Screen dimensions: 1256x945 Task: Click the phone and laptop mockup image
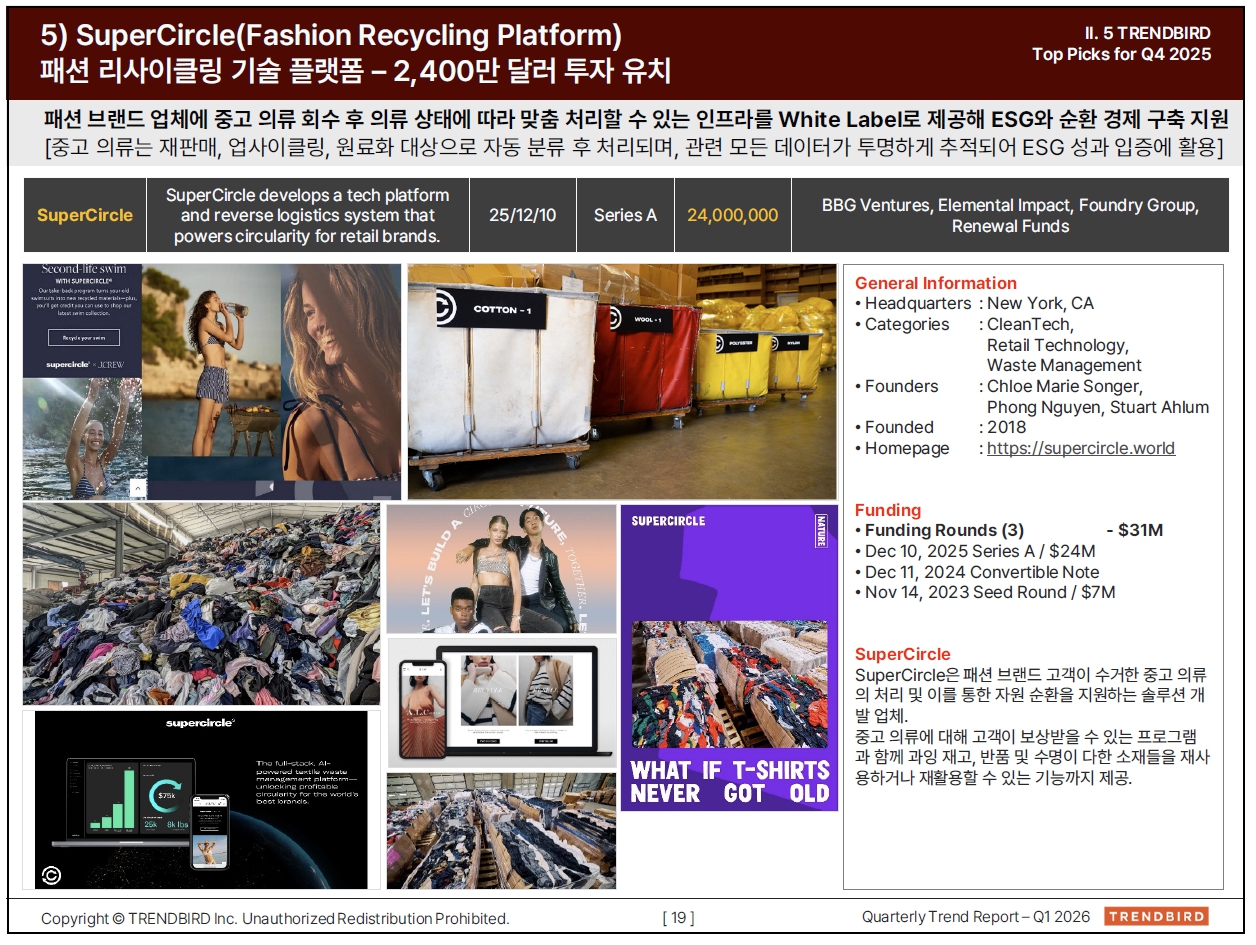point(501,702)
